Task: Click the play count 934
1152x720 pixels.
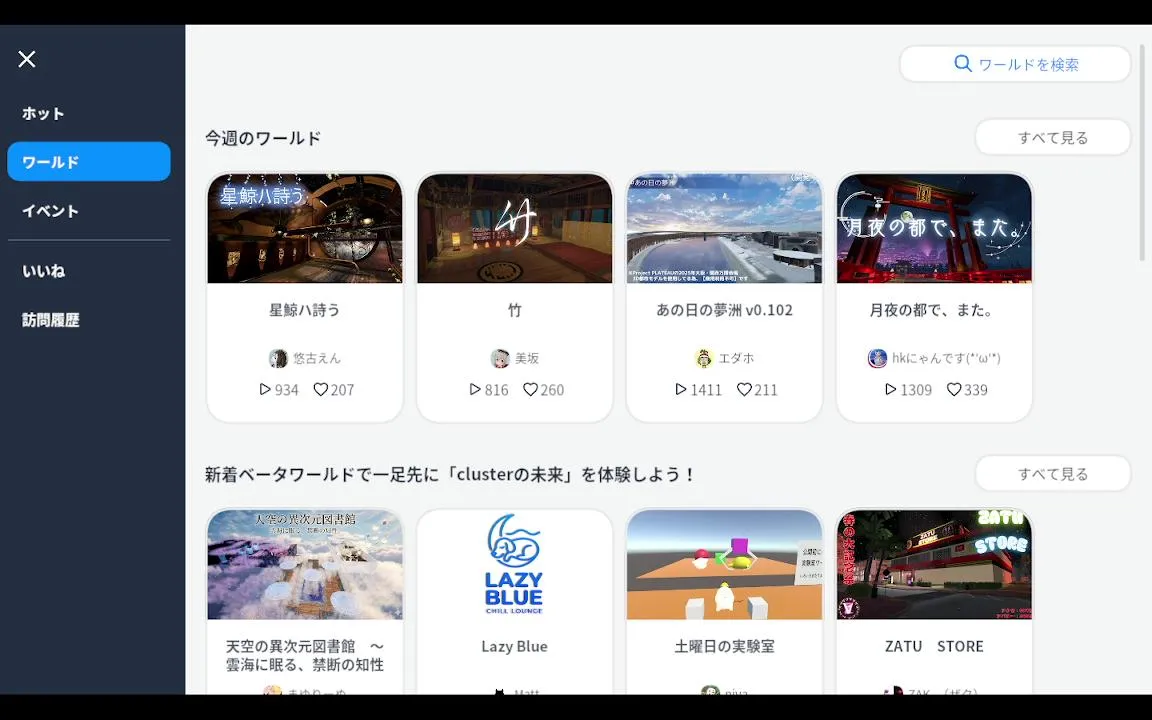Action: [x=287, y=390]
